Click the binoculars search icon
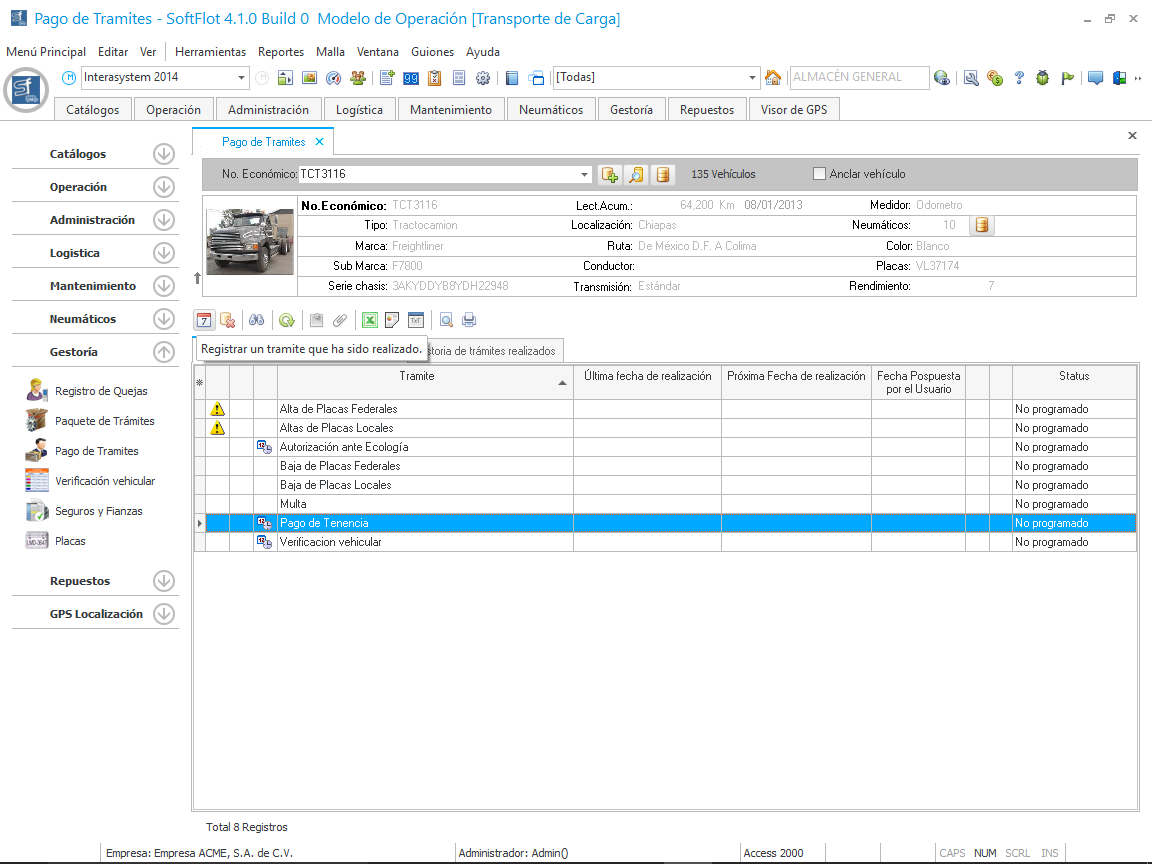Viewport: 1152px width, 864px height. pos(257,320)
